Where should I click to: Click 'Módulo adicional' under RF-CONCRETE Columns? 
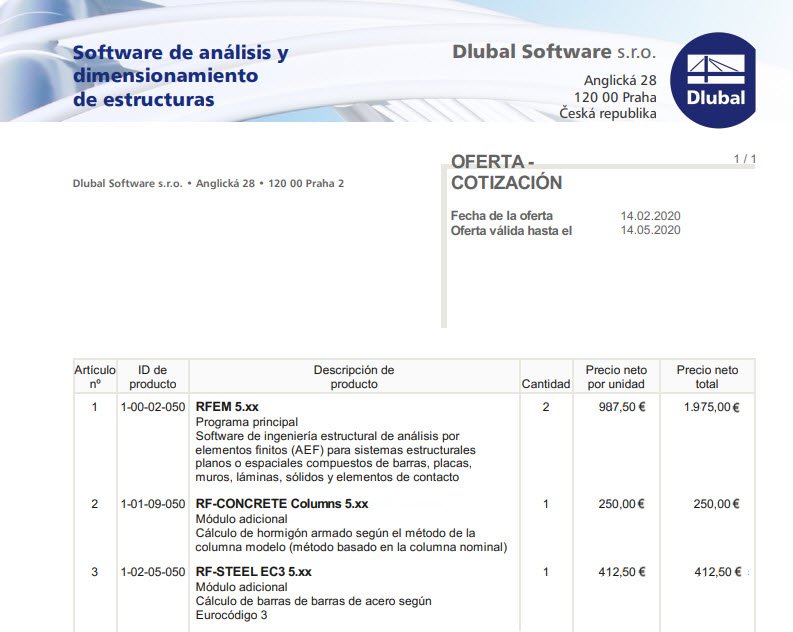coord(241,519)
